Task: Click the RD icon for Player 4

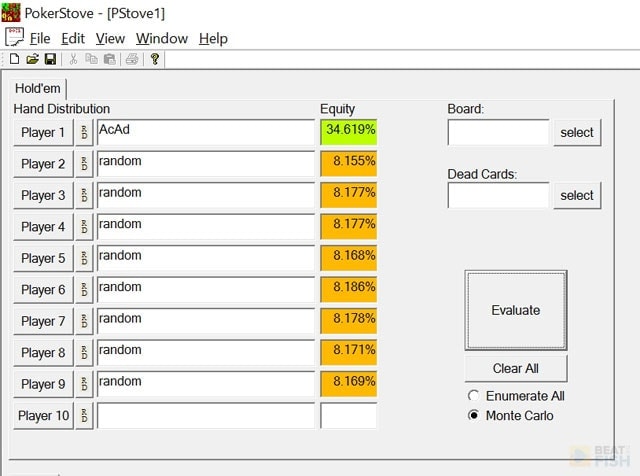Action: pos(84,227)
